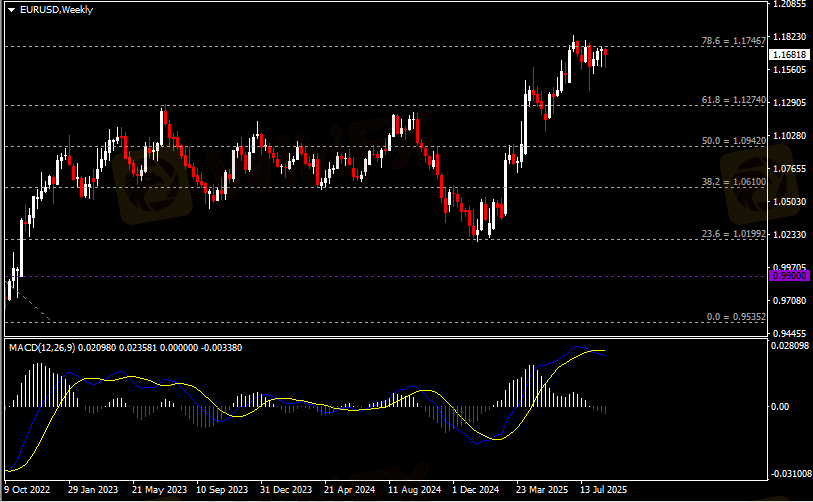
Task: Select the 78.6 Fibonacci level label
Action: 734,41
